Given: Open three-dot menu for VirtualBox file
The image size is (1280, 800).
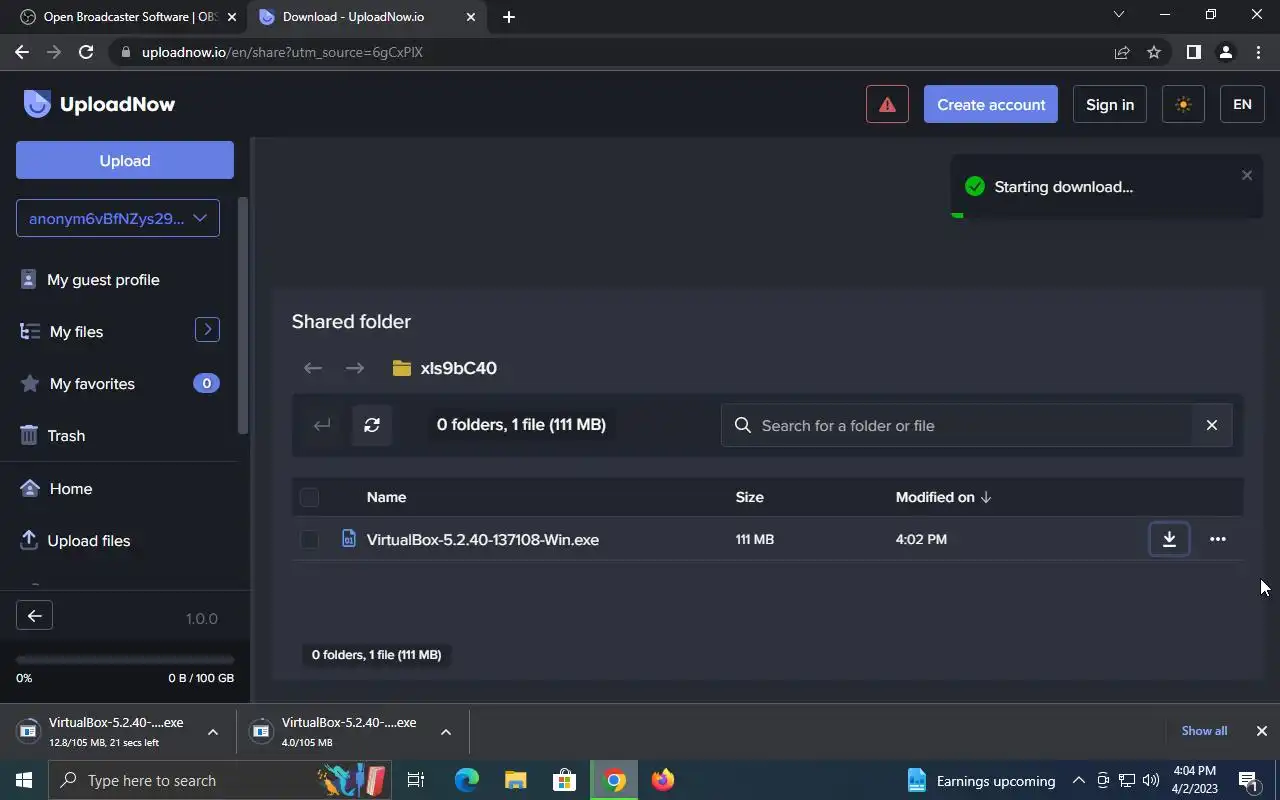Looking at the screenshot, I should click(1217, 539).
